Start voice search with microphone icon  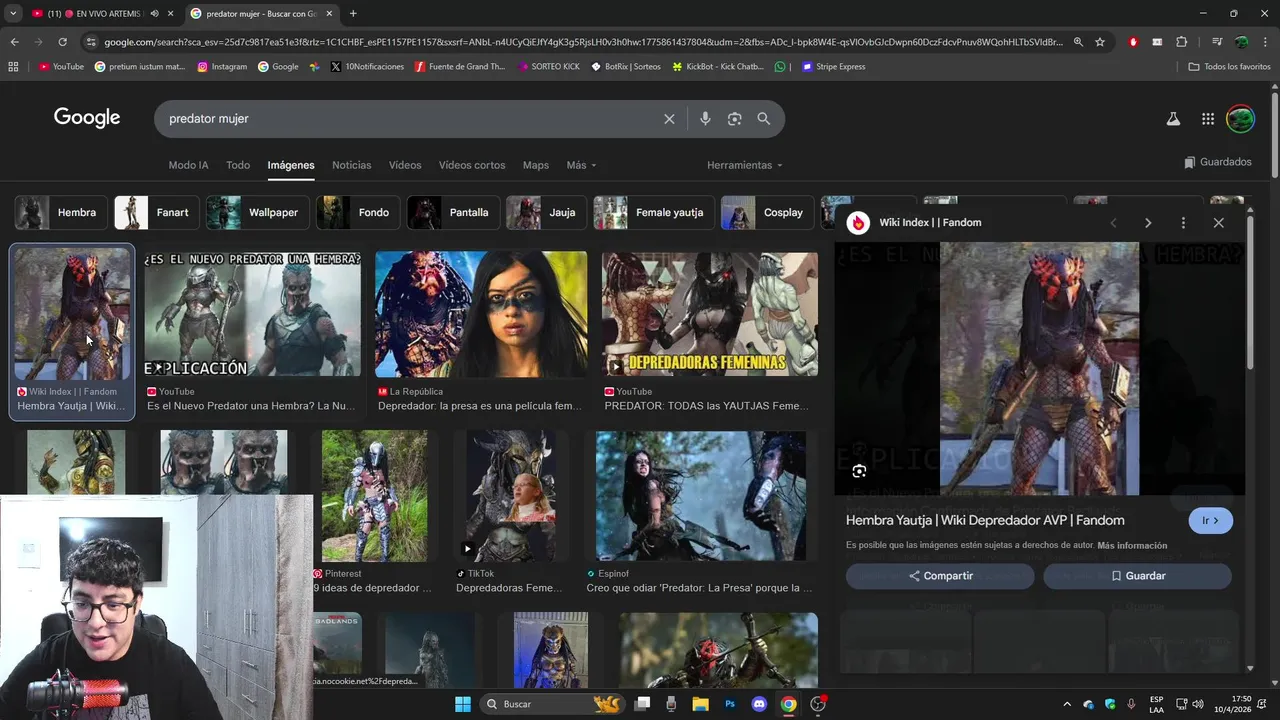(x=705, y=119)
